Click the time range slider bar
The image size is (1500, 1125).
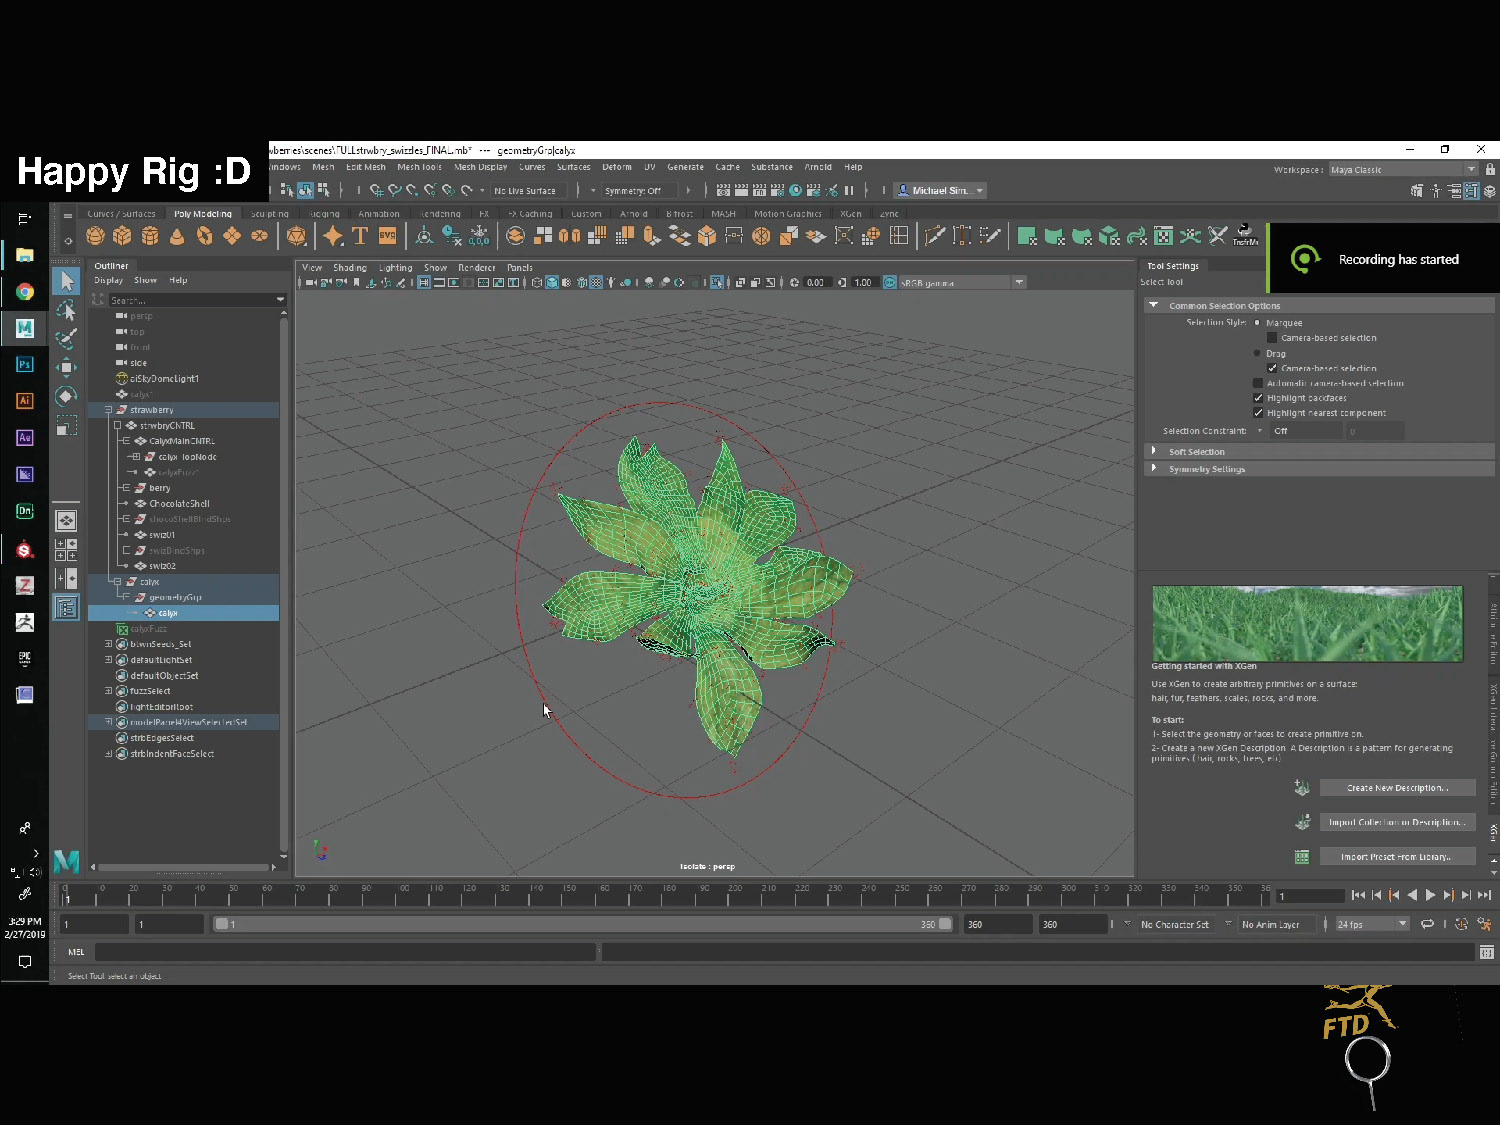[584, 924]
